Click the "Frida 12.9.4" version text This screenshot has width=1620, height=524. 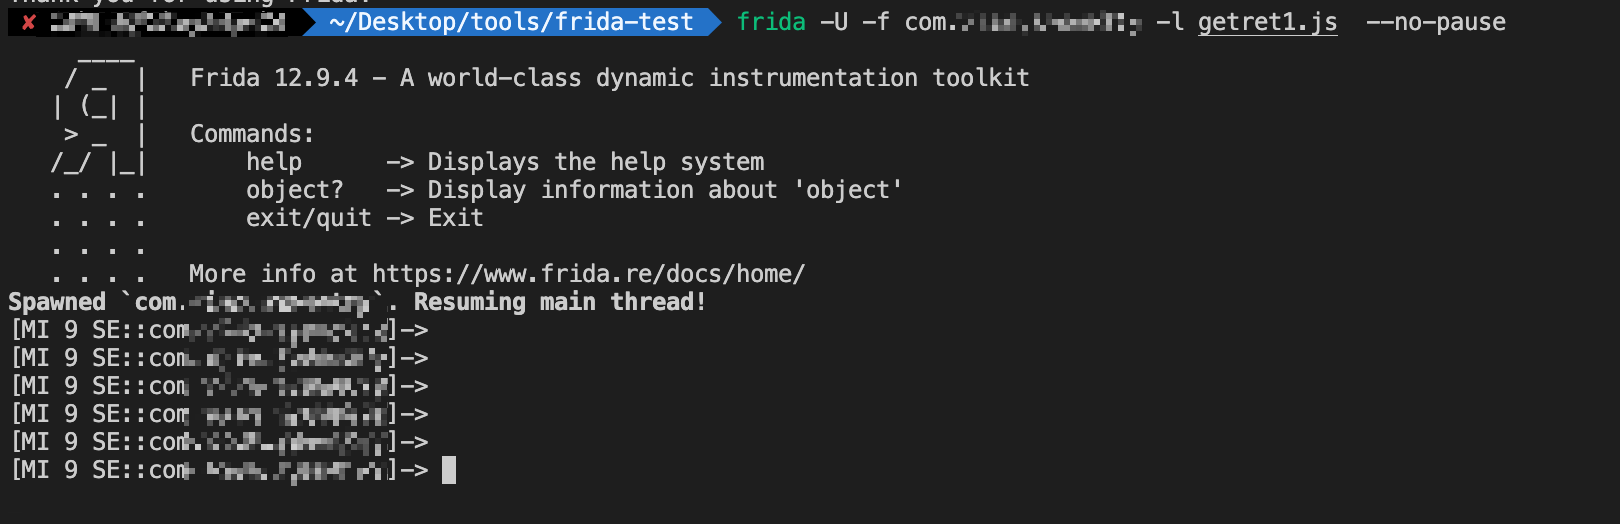(x=273, y=78)
